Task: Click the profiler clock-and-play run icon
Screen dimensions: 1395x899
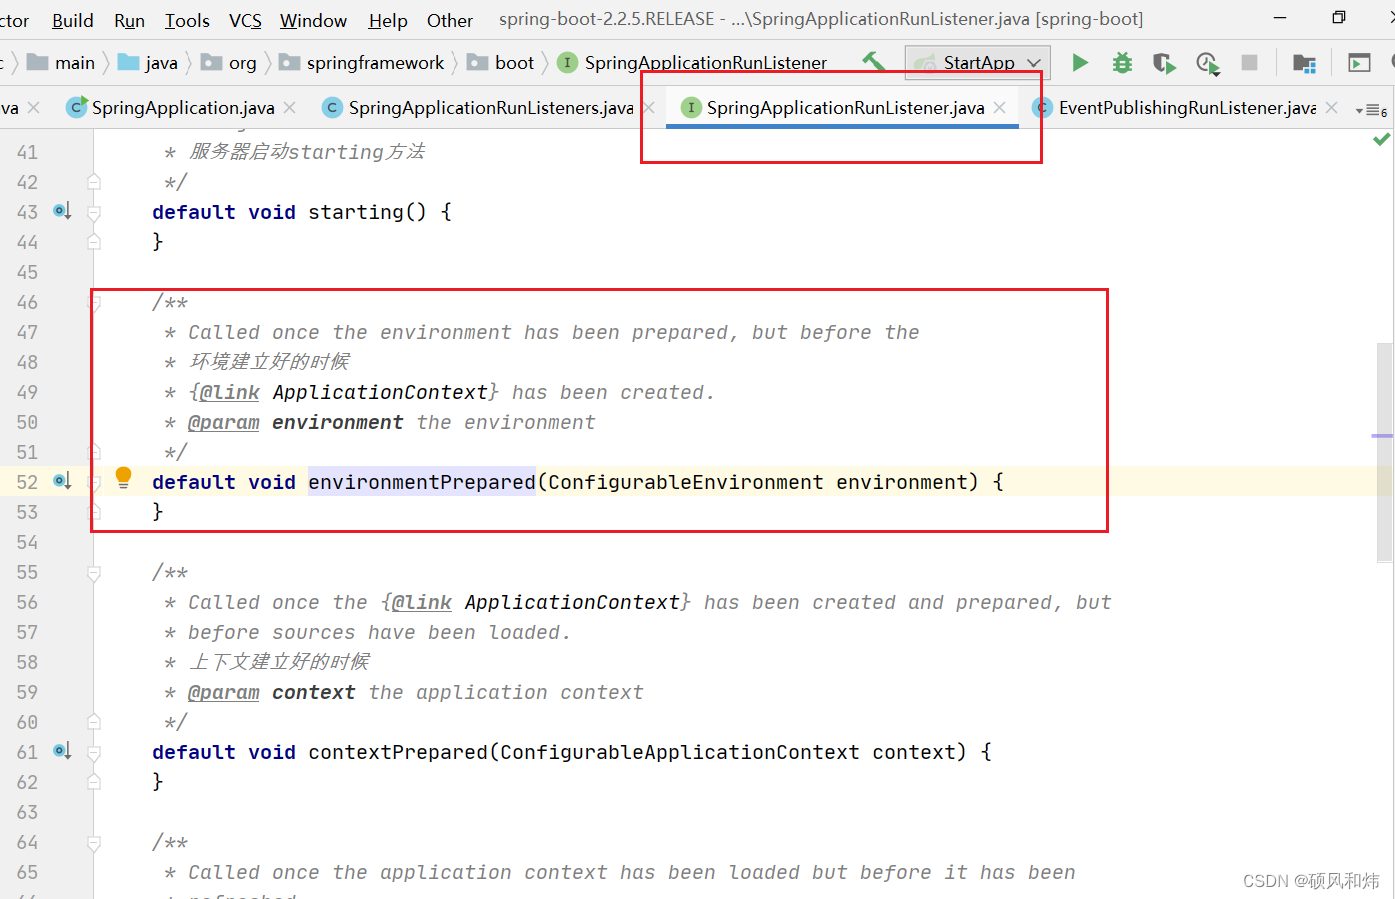Action: point(1207,64)
